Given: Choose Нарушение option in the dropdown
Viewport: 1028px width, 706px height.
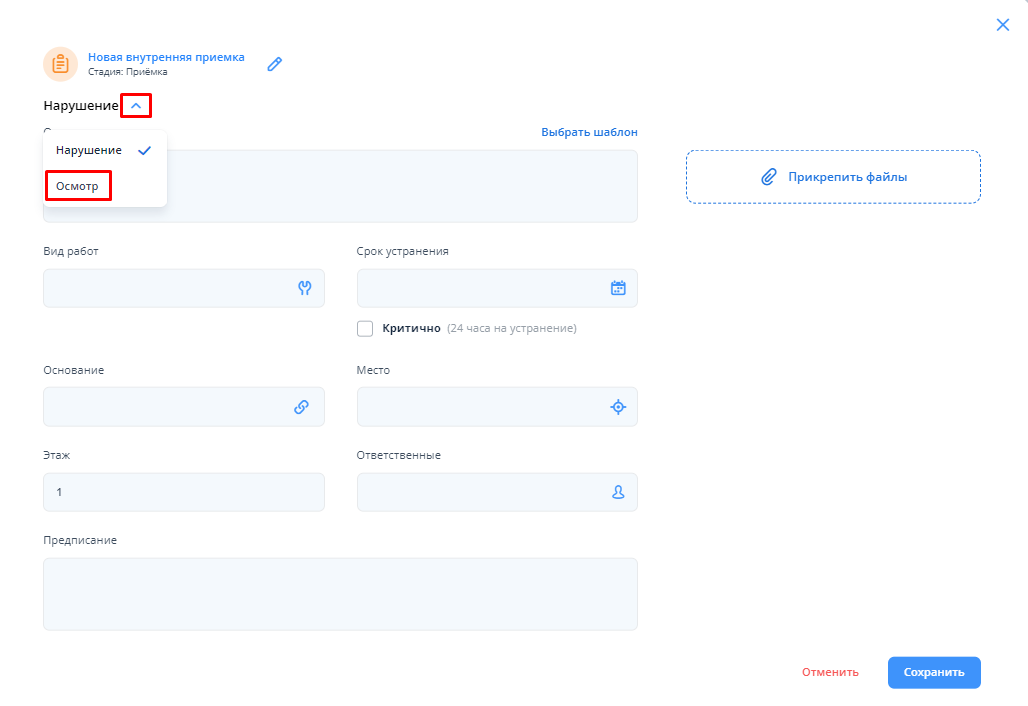Looking at the screenshot, I should pyautogui.click(x=90, y=150).
